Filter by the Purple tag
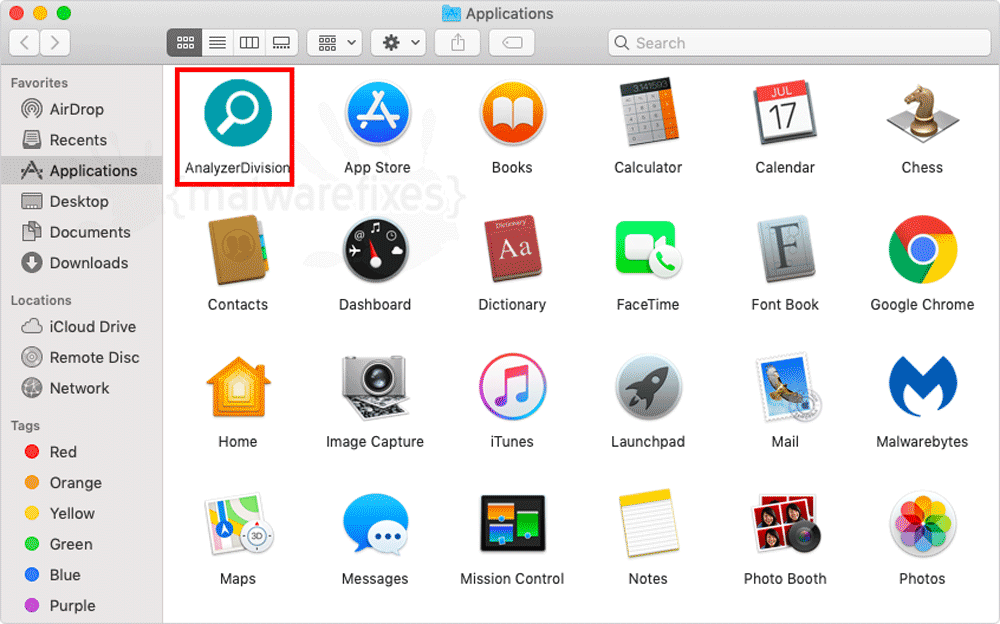This screenshot has height=624, width=1000. (81, 605)
